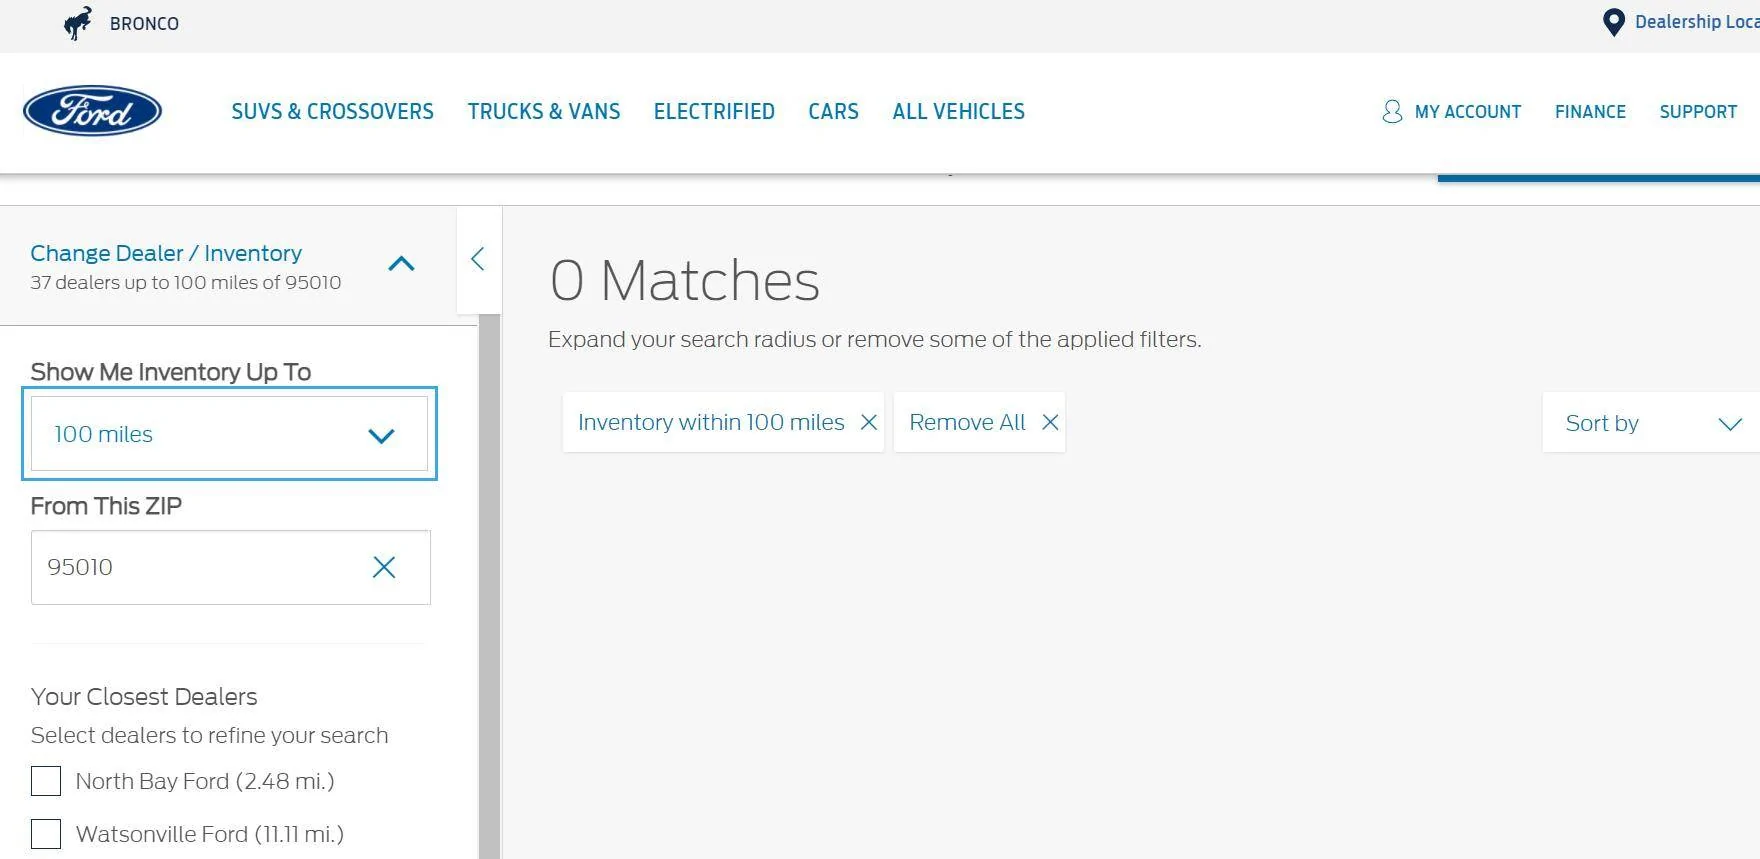The image size is (1760, 859).
Task: Open Trucks & Vans menu
Action: (x=544, y=111)
